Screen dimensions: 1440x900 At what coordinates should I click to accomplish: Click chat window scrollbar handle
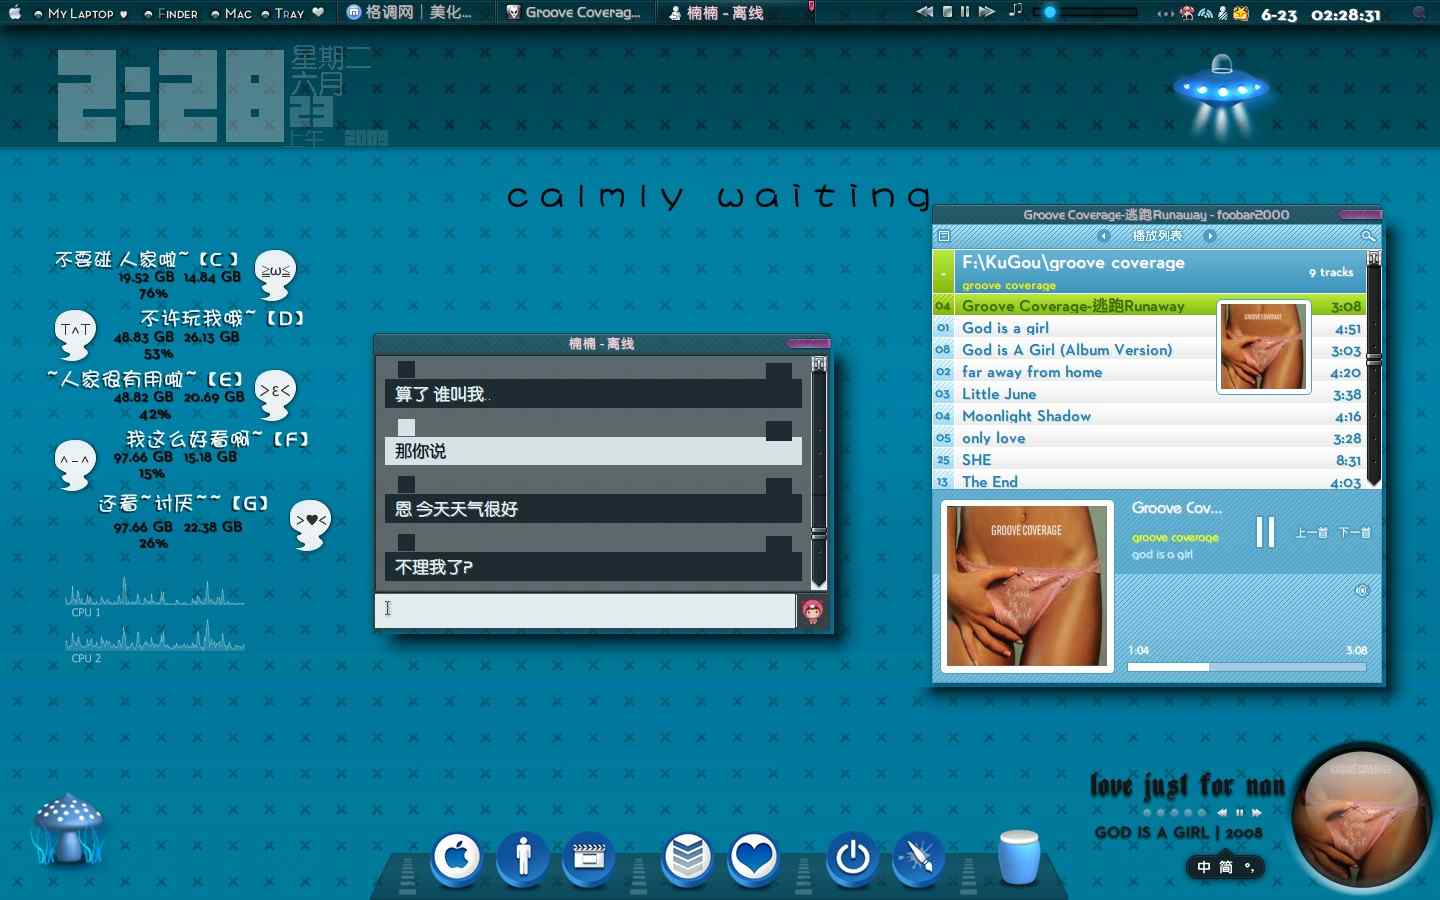[x=819, y=534]
